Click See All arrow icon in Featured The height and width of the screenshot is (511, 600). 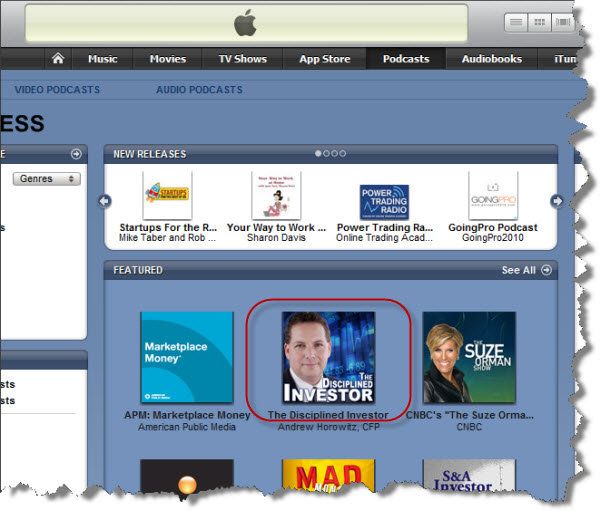pyautogui.click(x=546, y=270)
